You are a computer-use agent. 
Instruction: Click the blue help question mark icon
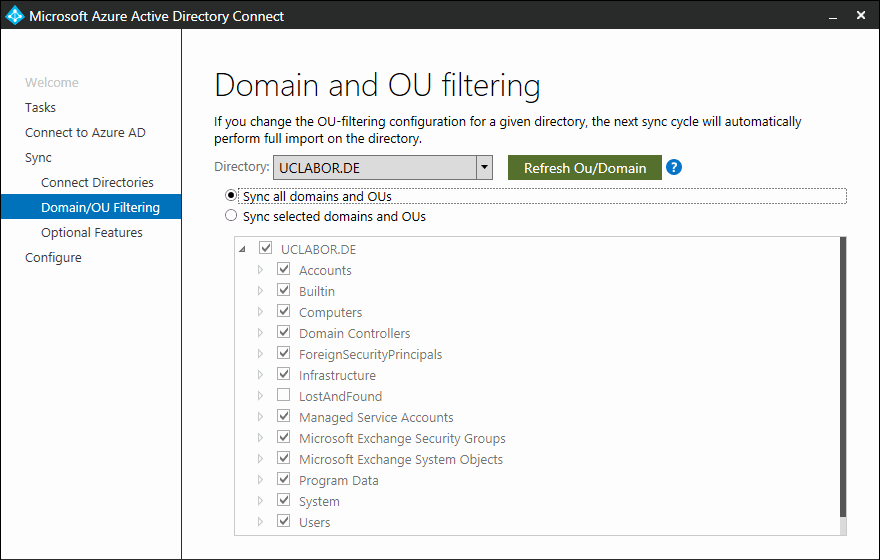coord(673,167)
